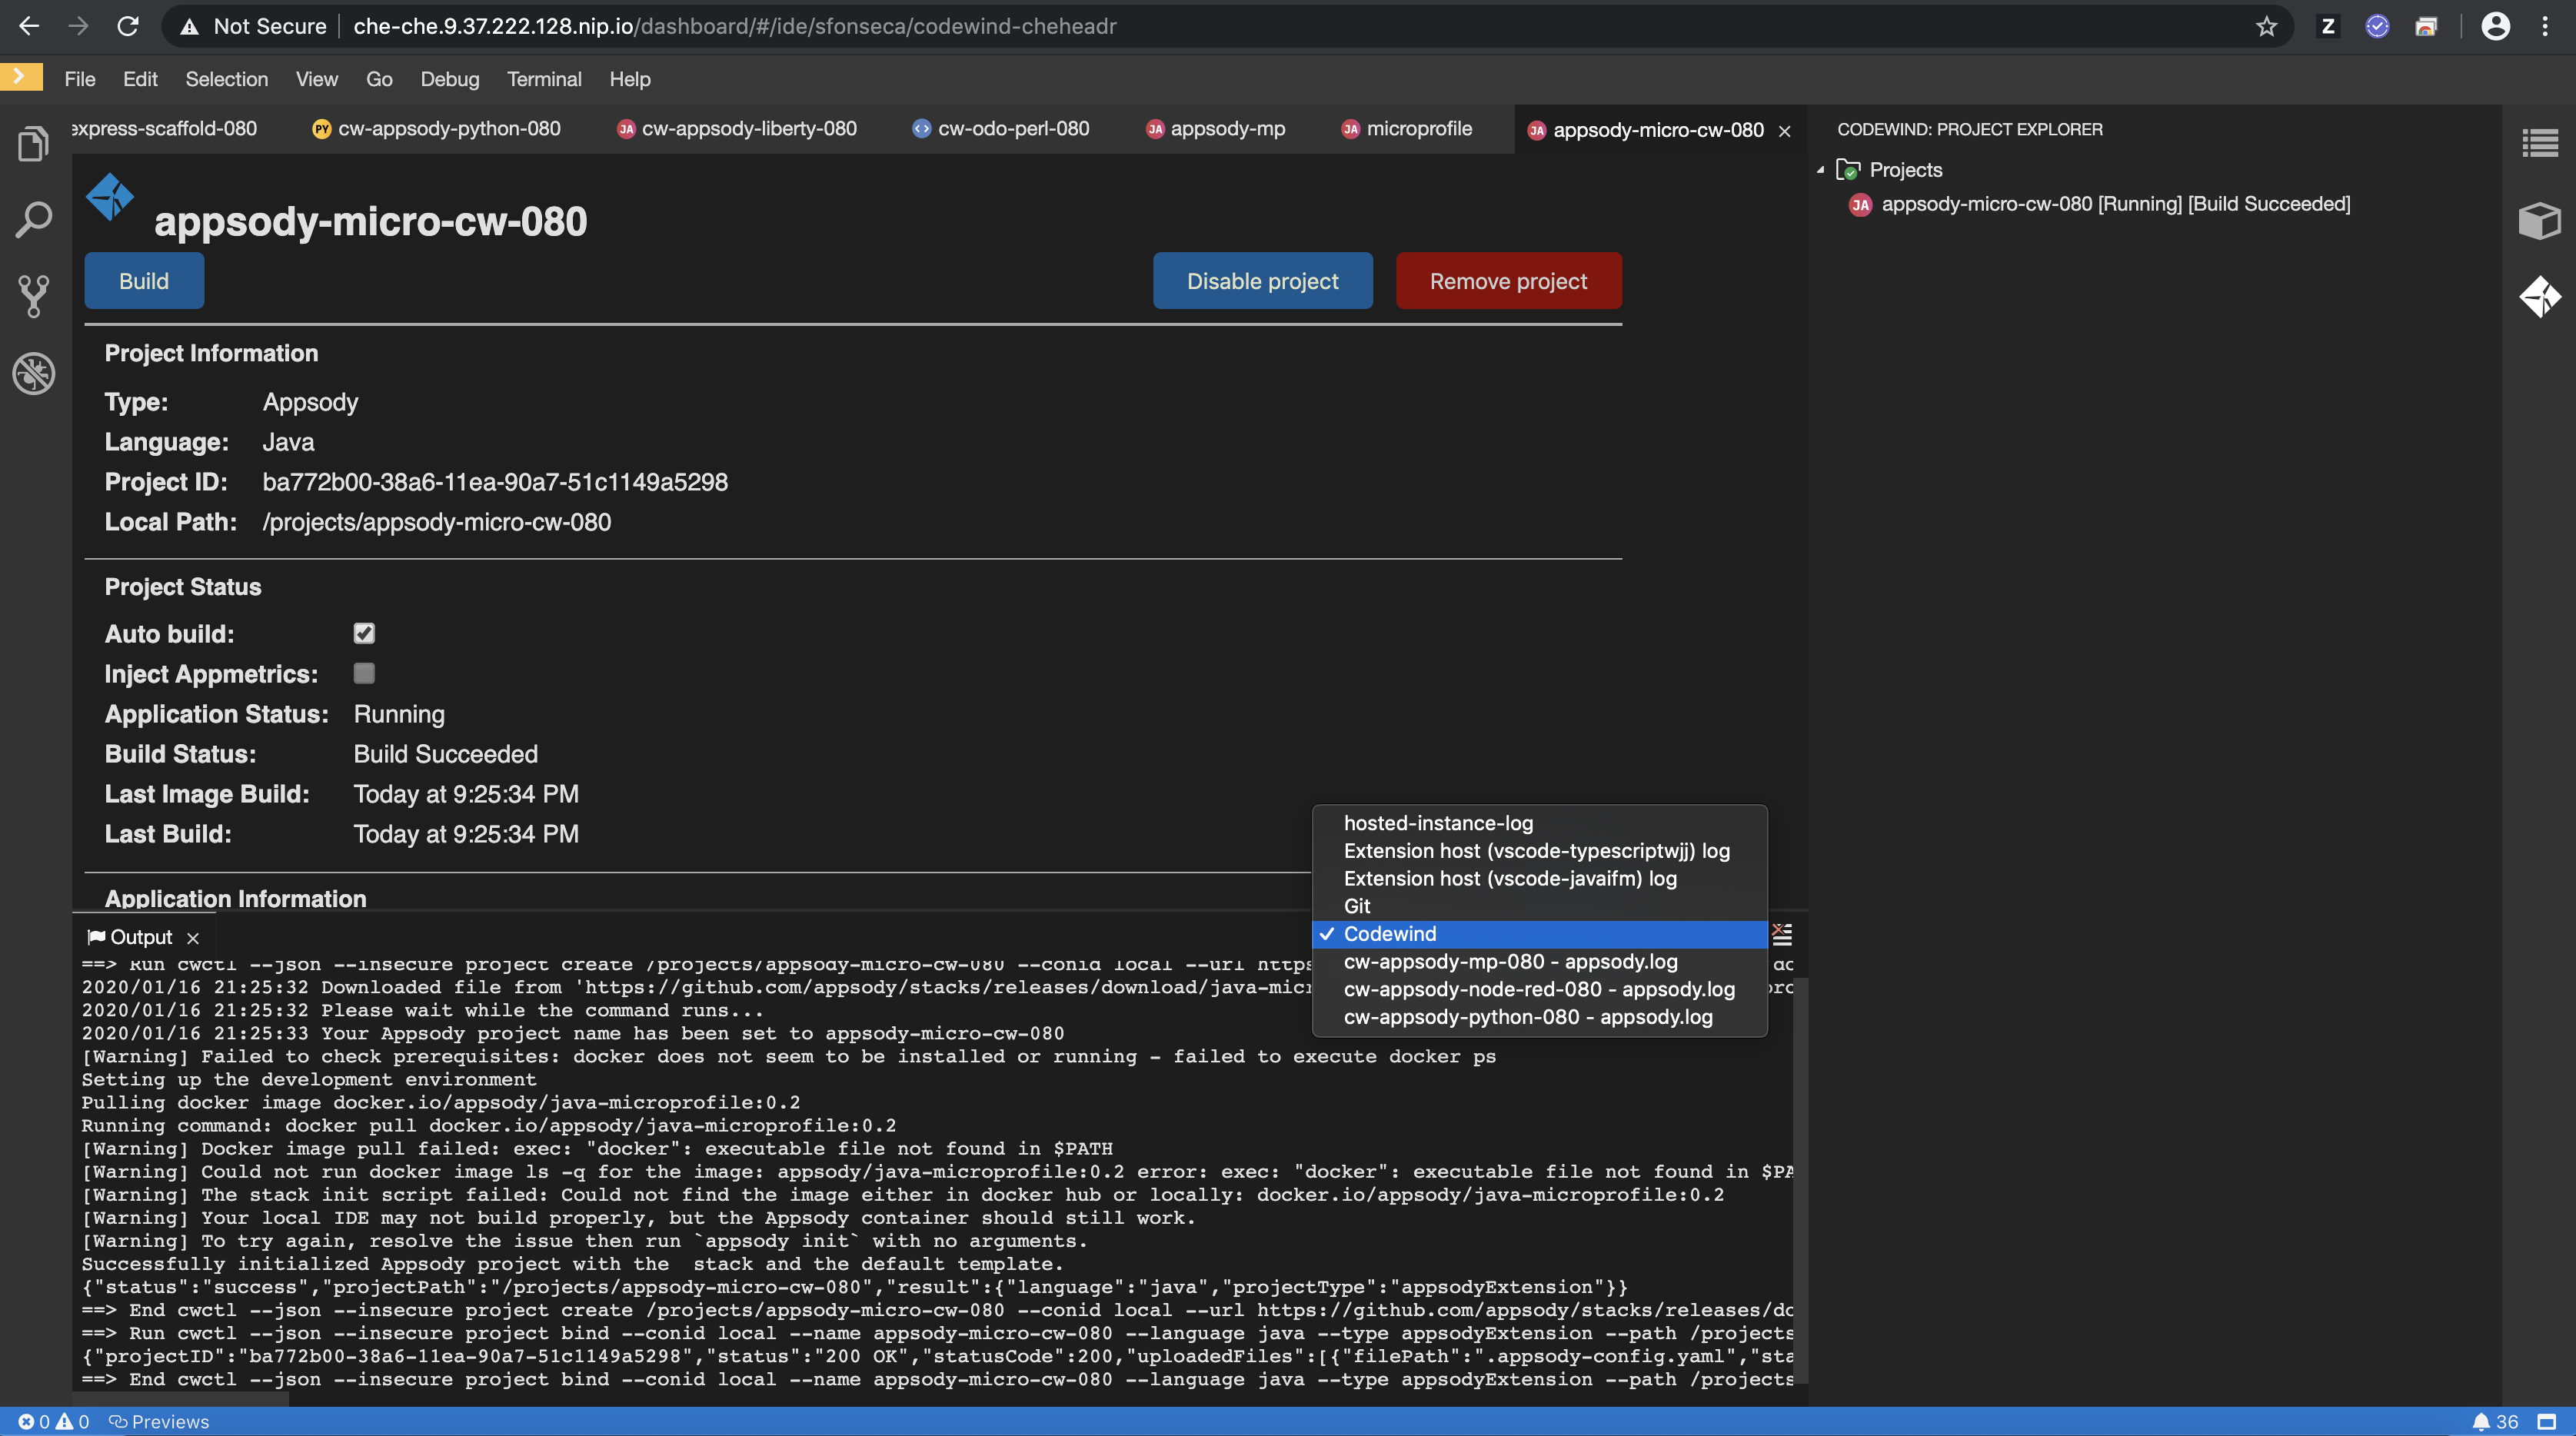Screen dimensions: 2576x1436
Task: Click the log filter icon beside the Output dropdown
Action: click(1782, 936)
